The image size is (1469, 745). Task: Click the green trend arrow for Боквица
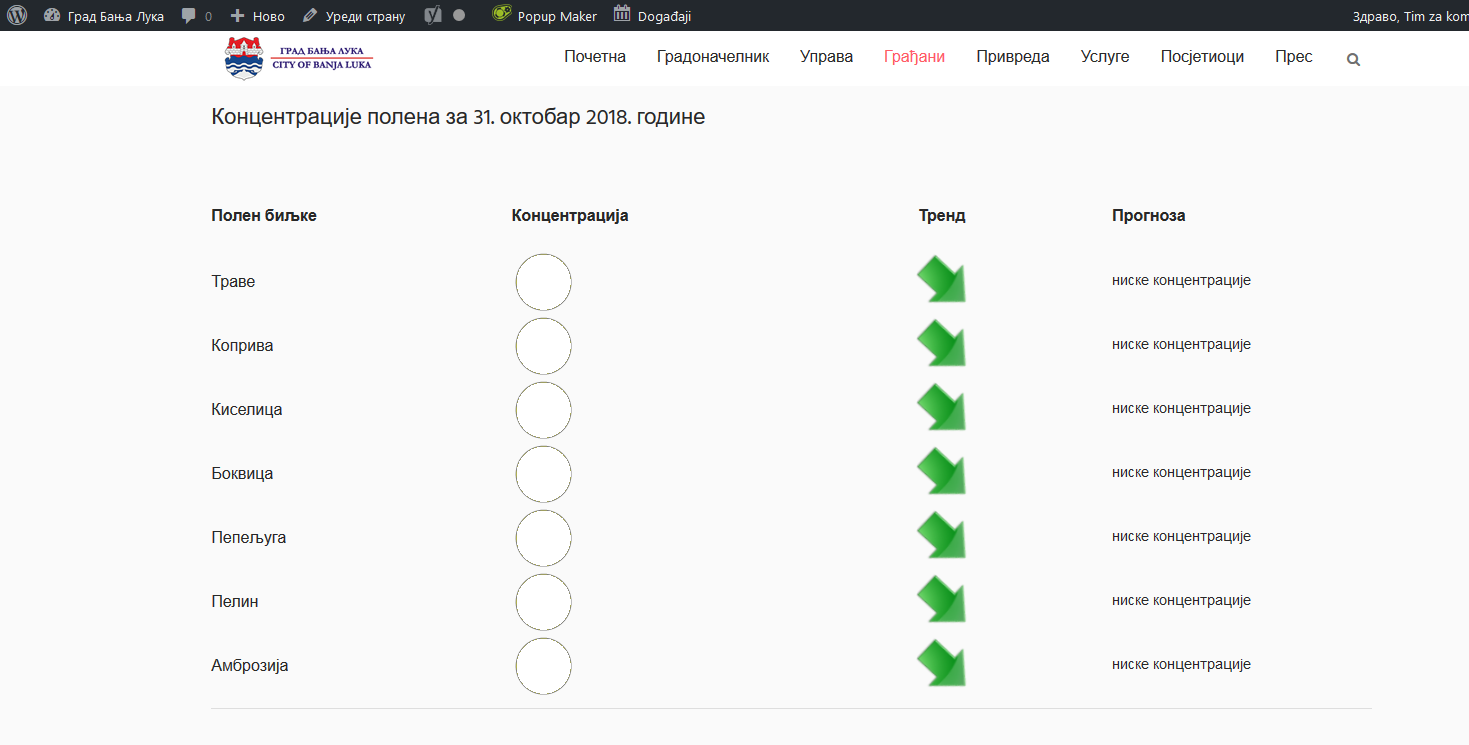point(941,472)
